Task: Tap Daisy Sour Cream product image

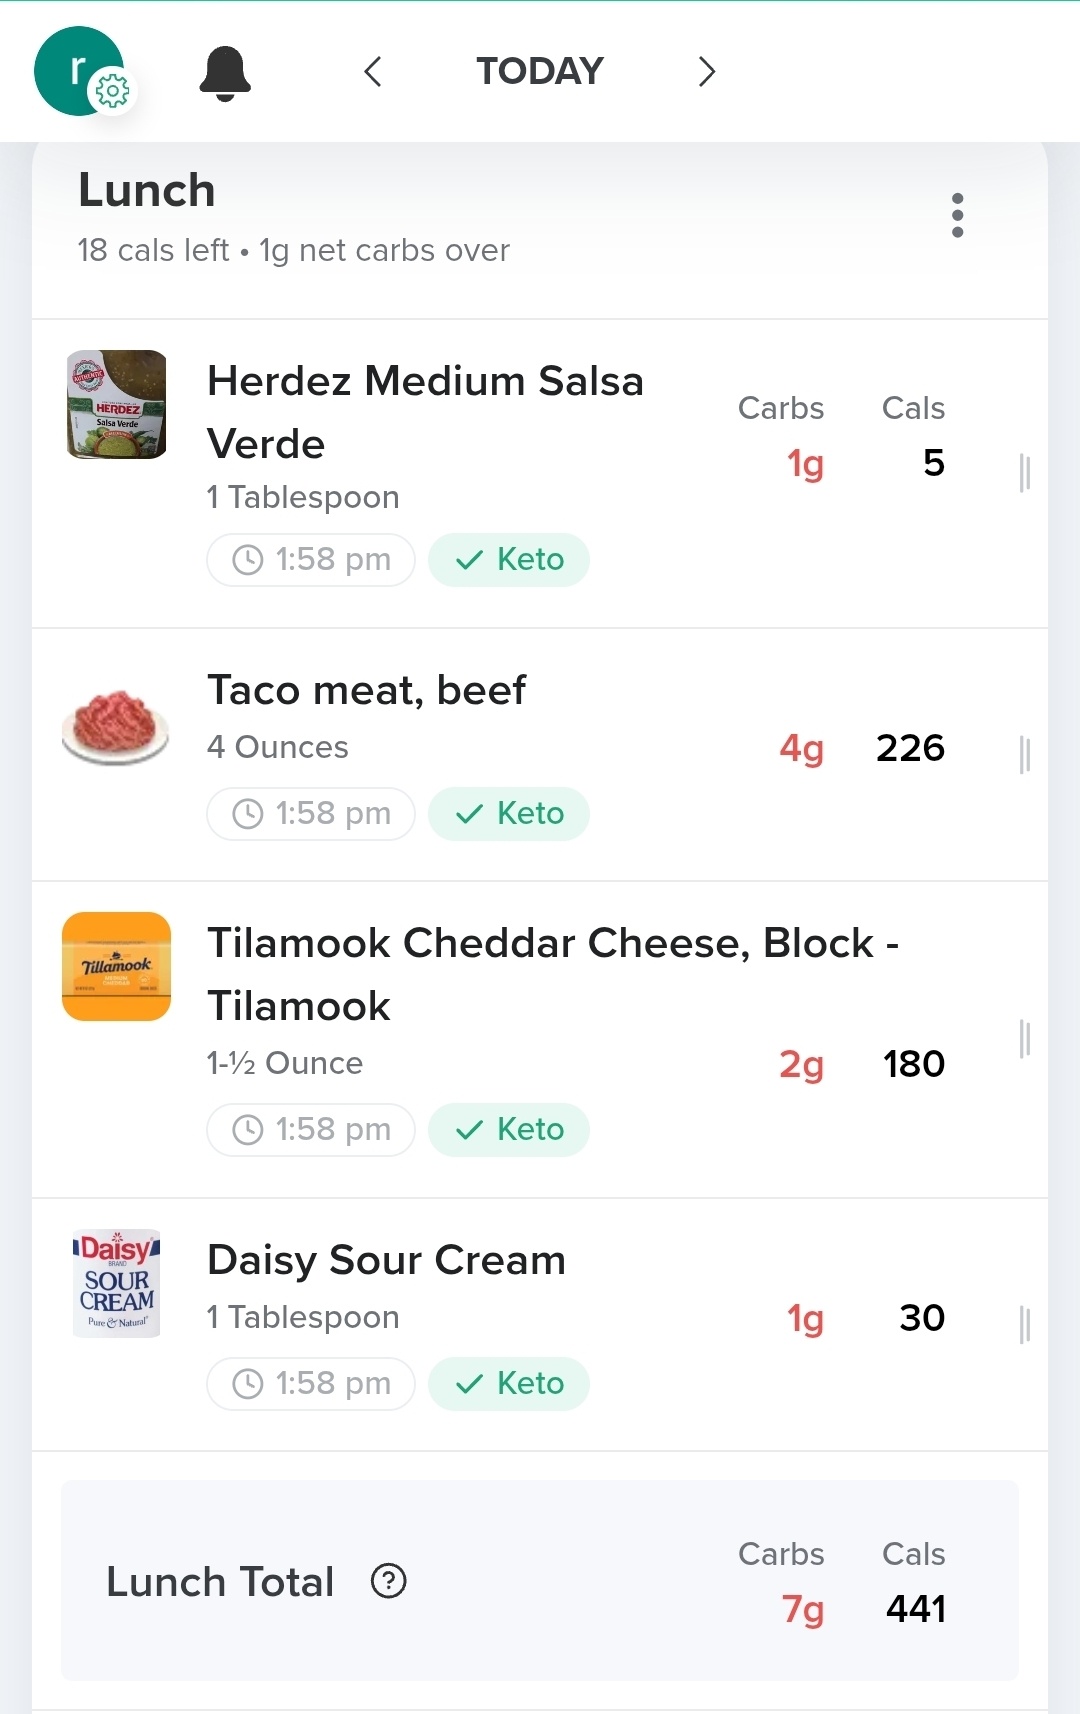Action: pos(116,1283)
